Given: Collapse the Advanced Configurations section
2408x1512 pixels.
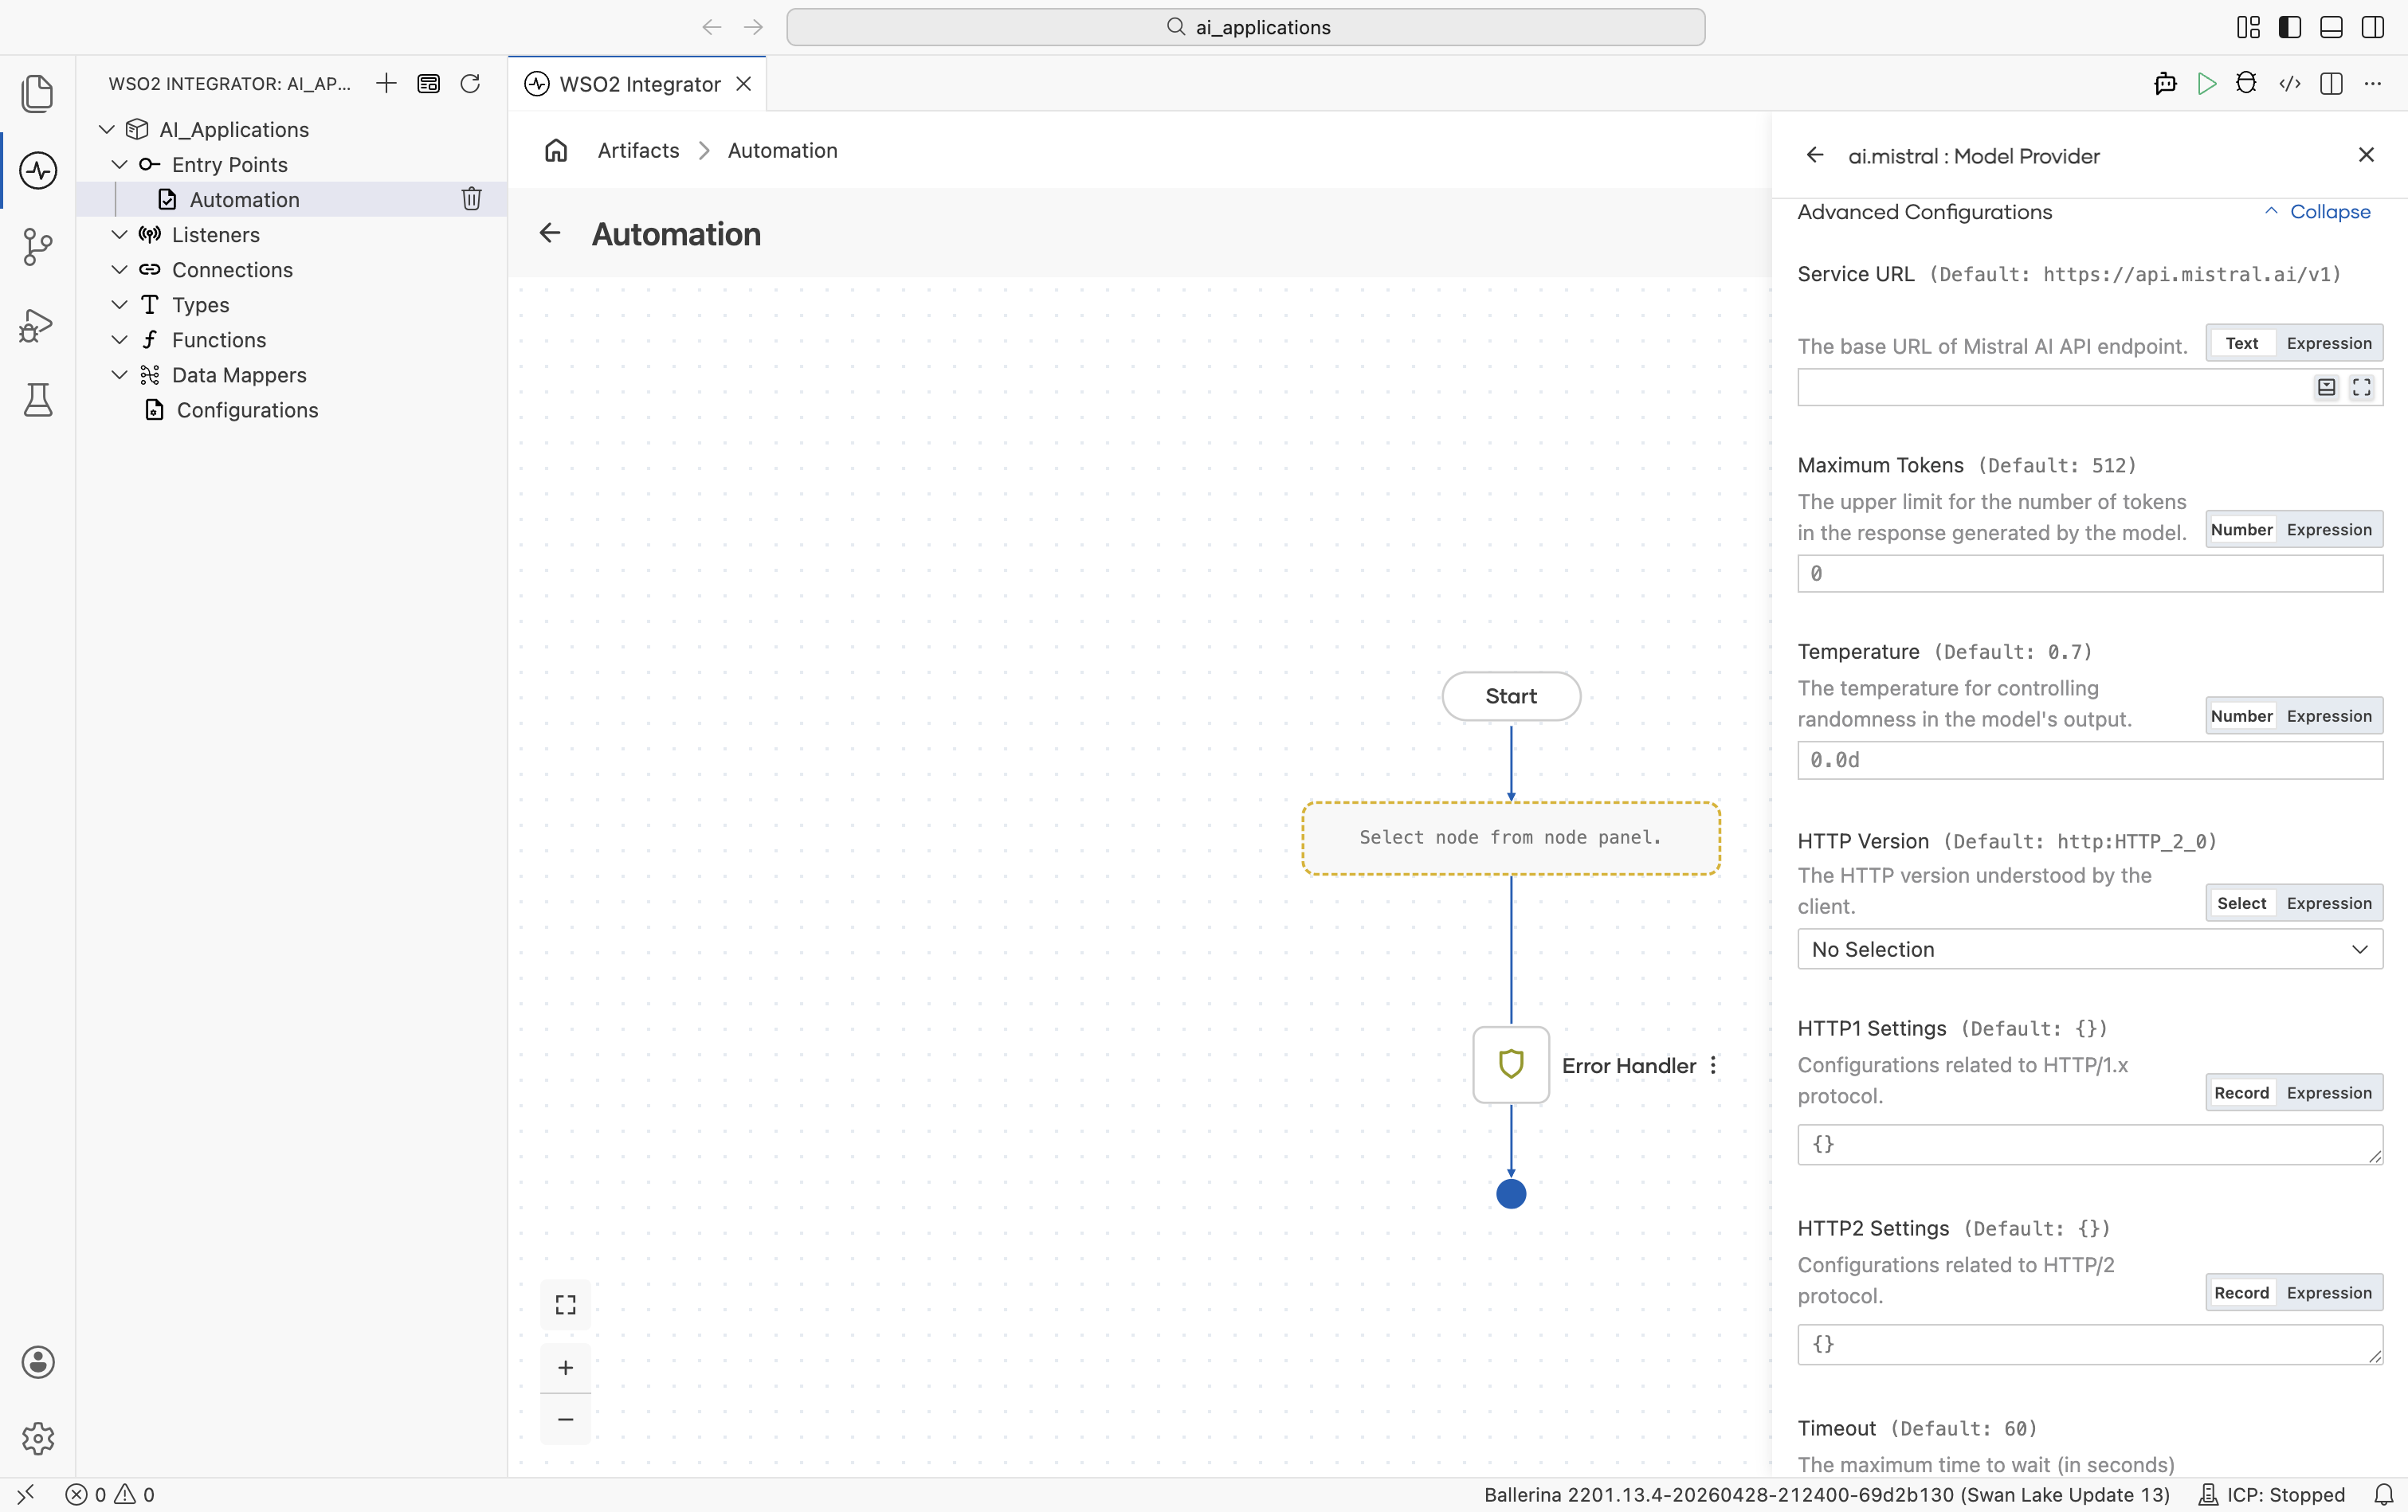Looking at the screenshot, I should point(2317,212).
